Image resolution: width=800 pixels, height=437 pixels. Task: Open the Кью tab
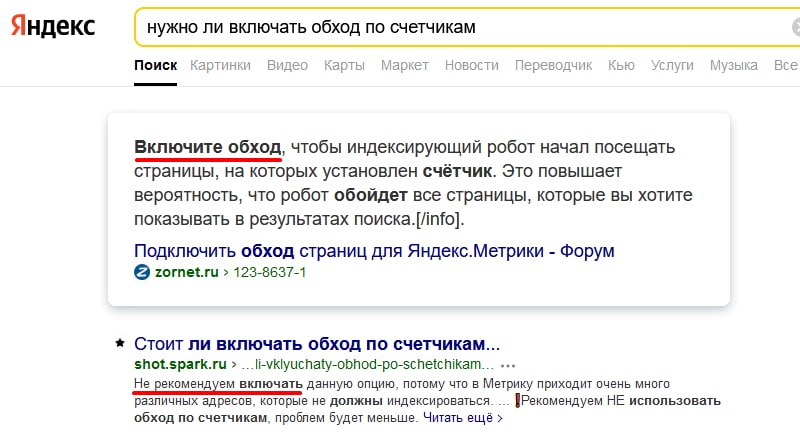pyautogui.click(x=621, y=66)
